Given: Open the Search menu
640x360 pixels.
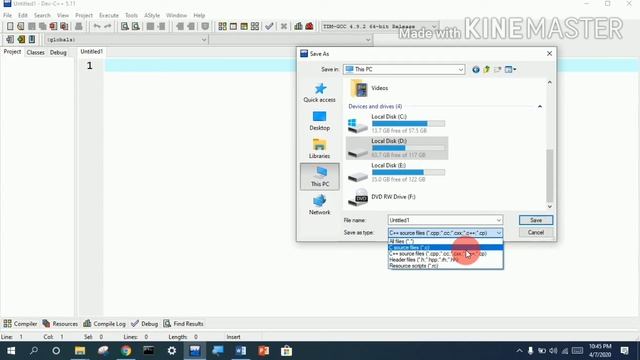Looking at the screenshot, I should [42, 15].
